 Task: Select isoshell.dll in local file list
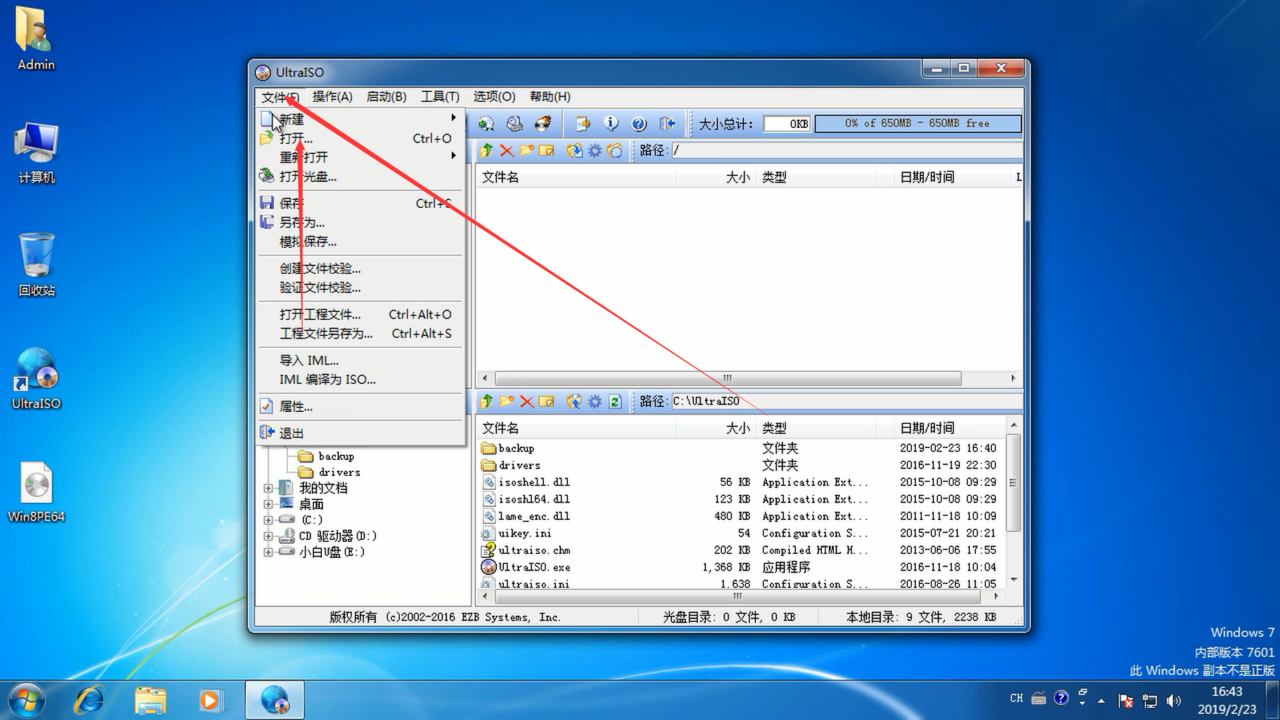526,482
